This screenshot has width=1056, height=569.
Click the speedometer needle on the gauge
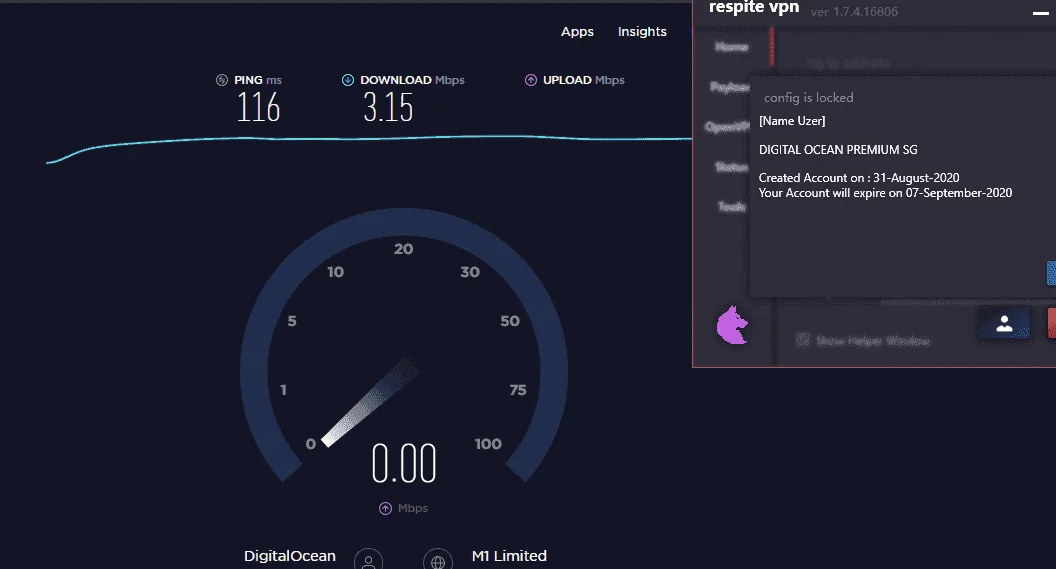pos(370,402)
